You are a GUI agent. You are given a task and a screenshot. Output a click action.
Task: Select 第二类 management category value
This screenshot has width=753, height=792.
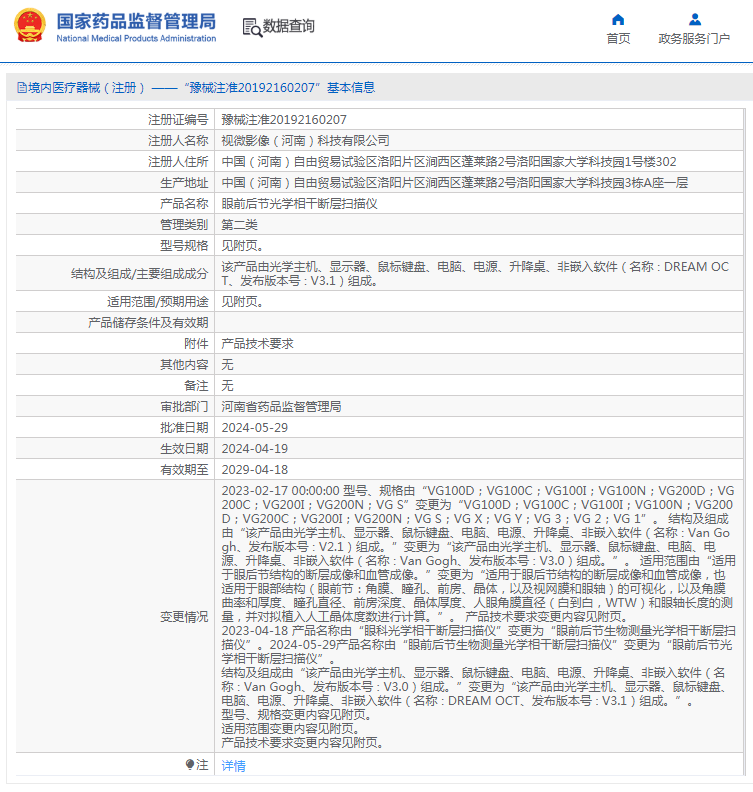click(x=239, y=225)
